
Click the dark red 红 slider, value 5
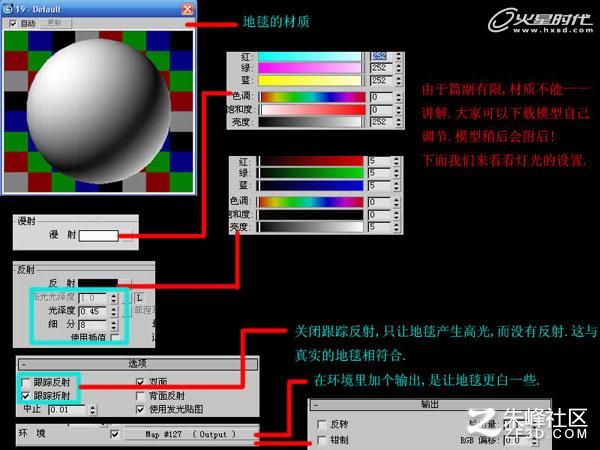[311, 161]
